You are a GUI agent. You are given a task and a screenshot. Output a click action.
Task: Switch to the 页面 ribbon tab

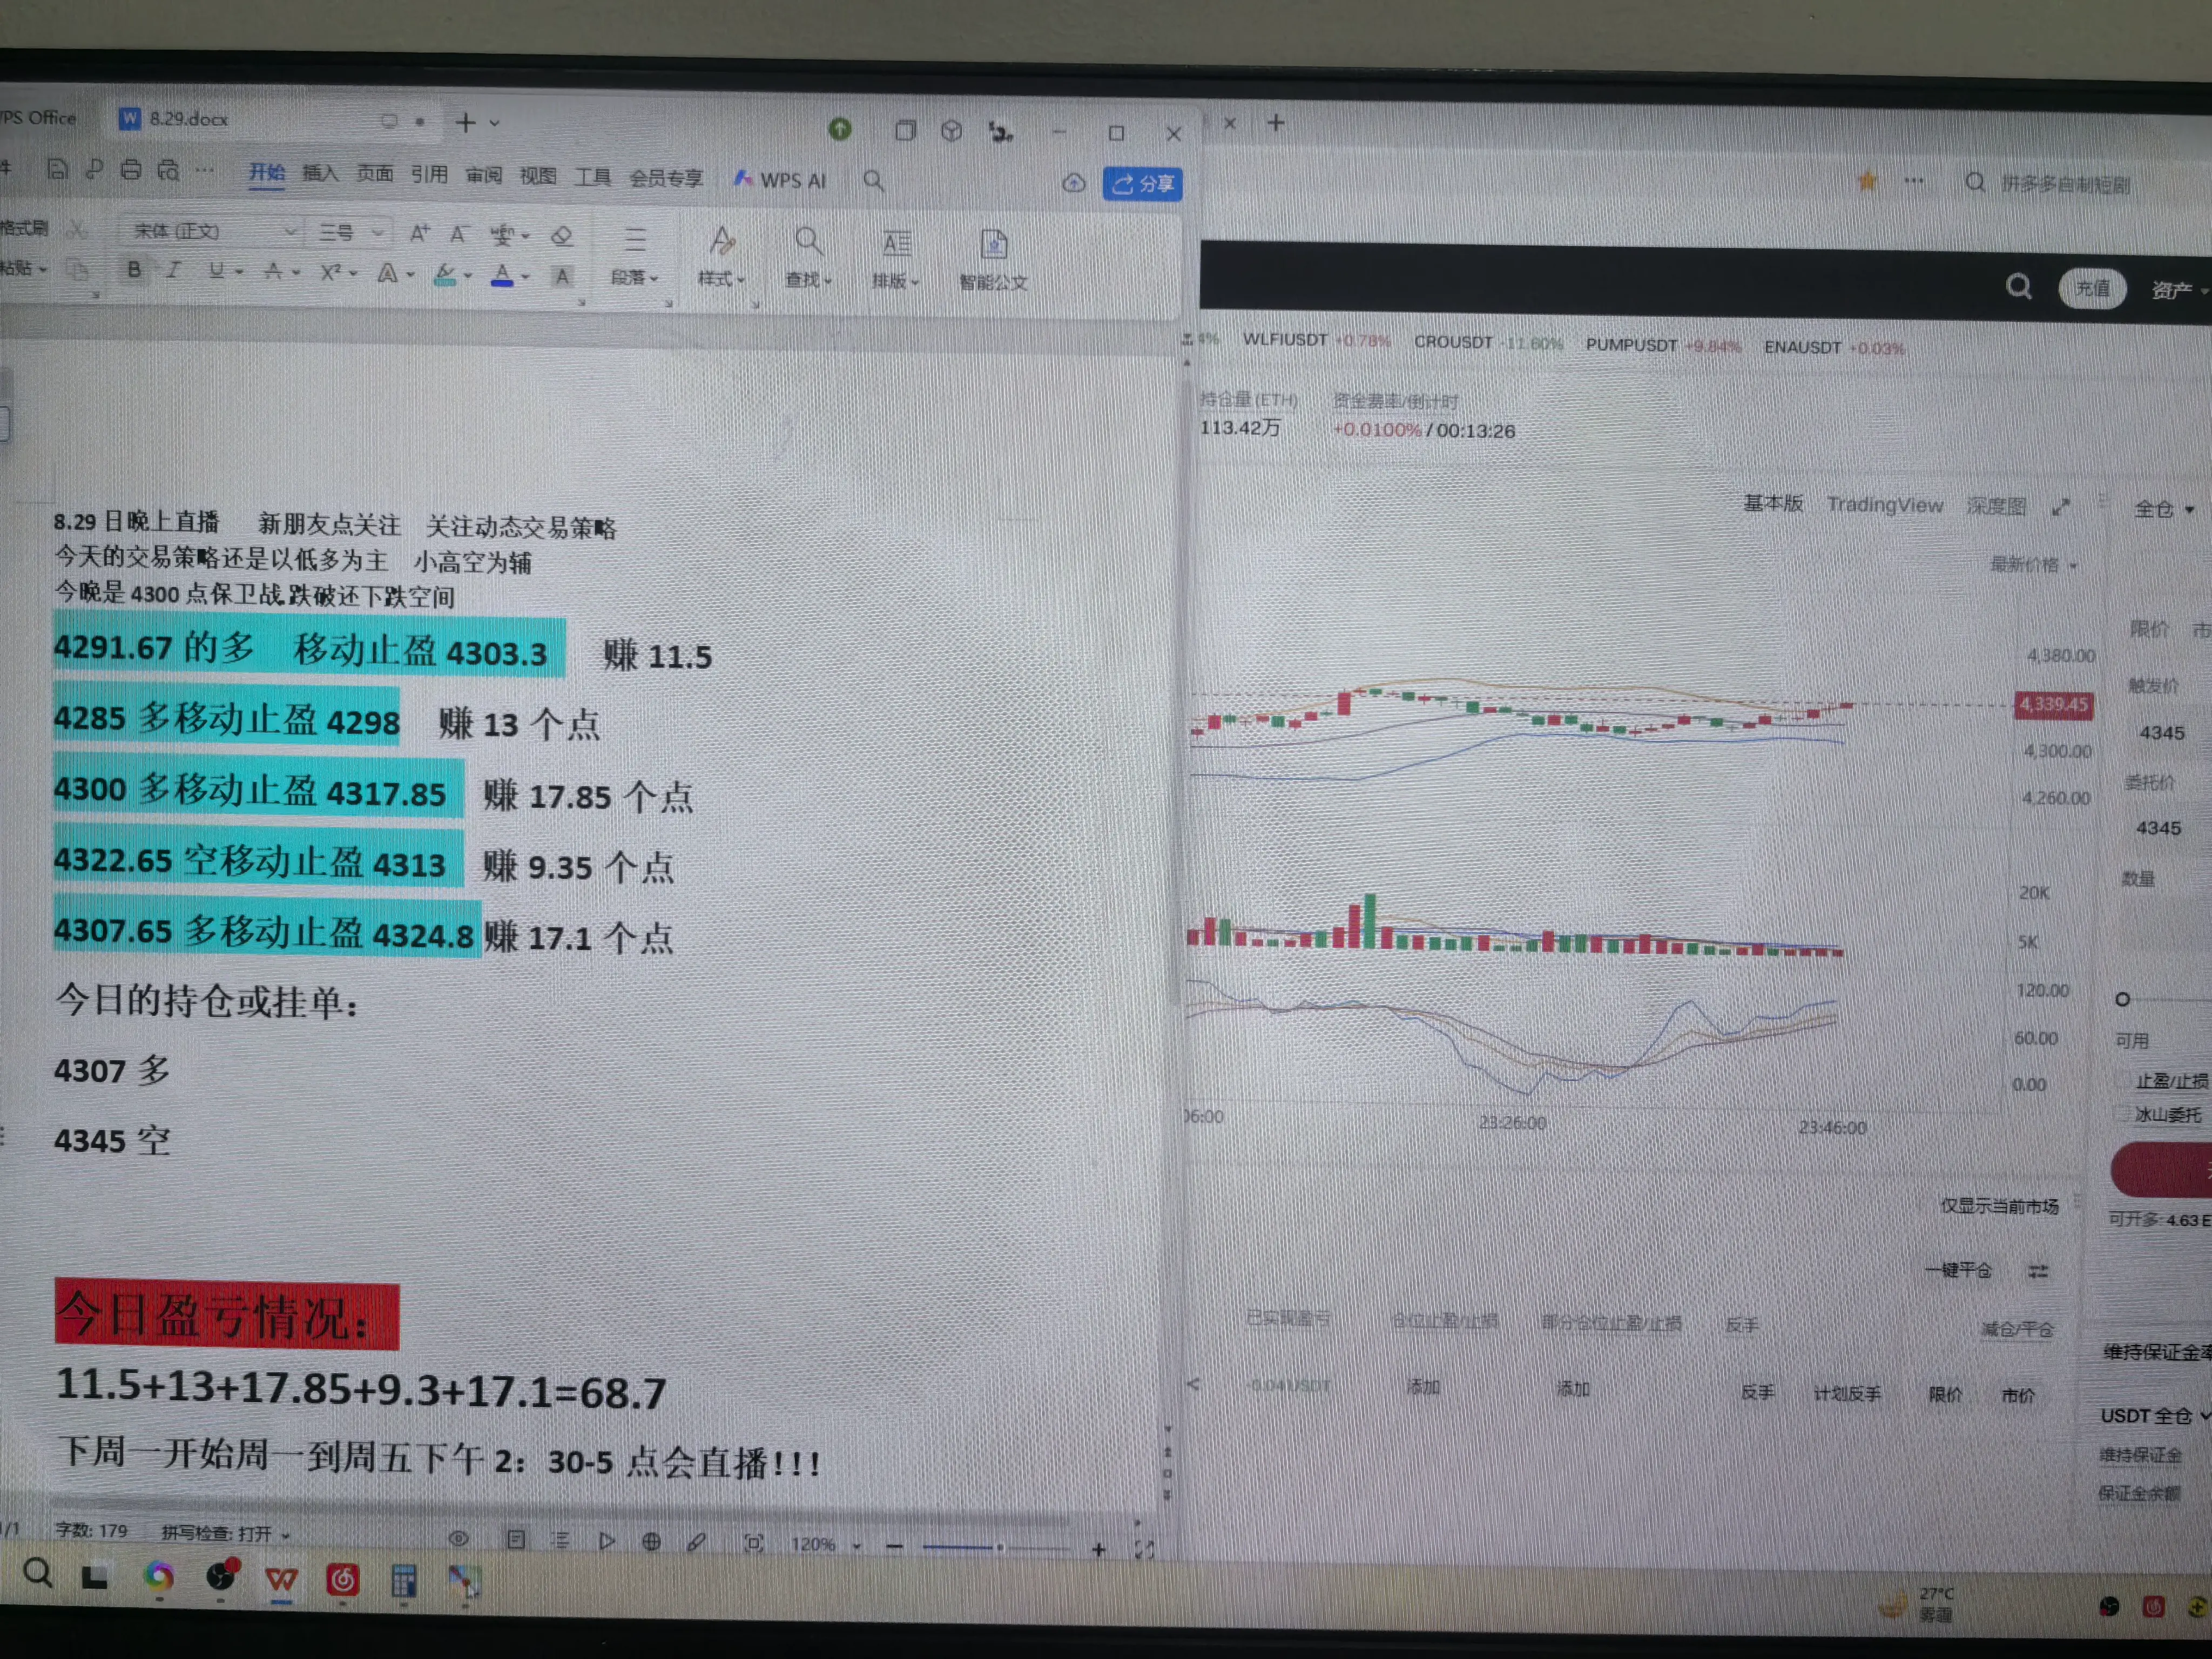(375, 173)
